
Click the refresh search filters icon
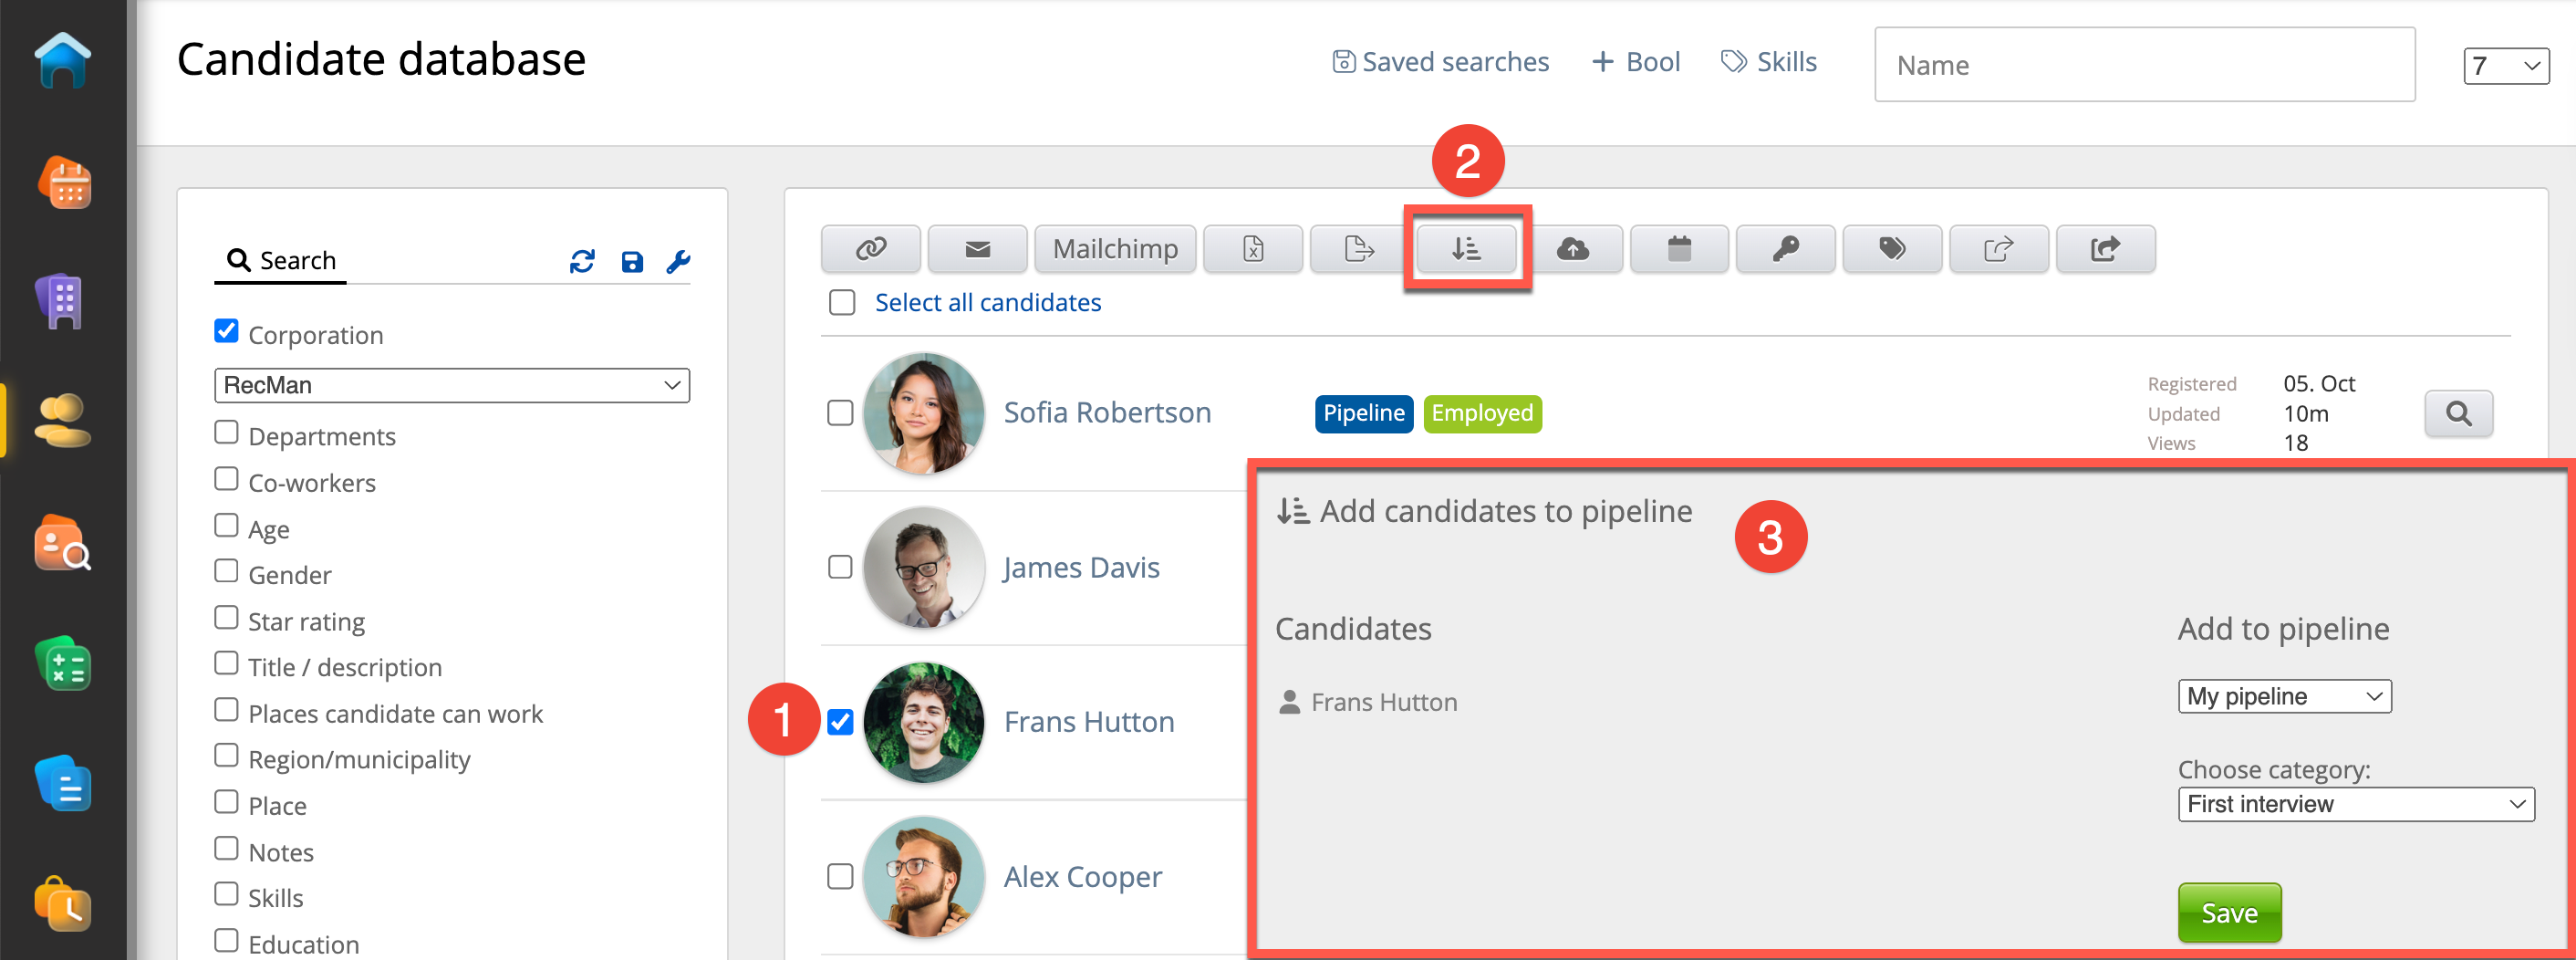coord(582,262)
